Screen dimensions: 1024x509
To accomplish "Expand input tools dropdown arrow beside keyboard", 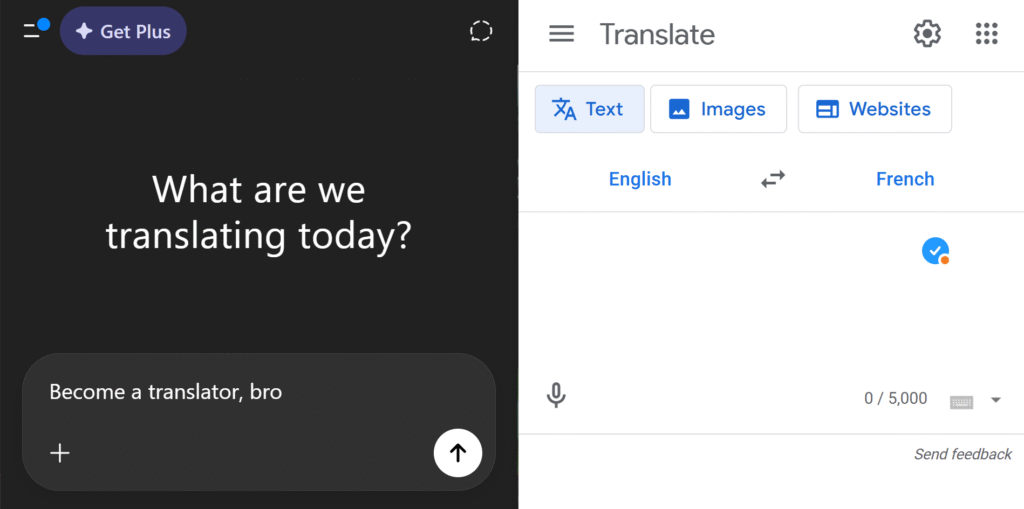I will (995, 400).
